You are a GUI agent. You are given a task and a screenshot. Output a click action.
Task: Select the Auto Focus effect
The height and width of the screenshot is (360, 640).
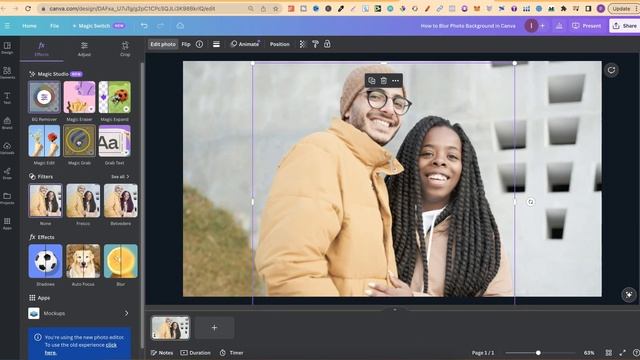point(83,261)
